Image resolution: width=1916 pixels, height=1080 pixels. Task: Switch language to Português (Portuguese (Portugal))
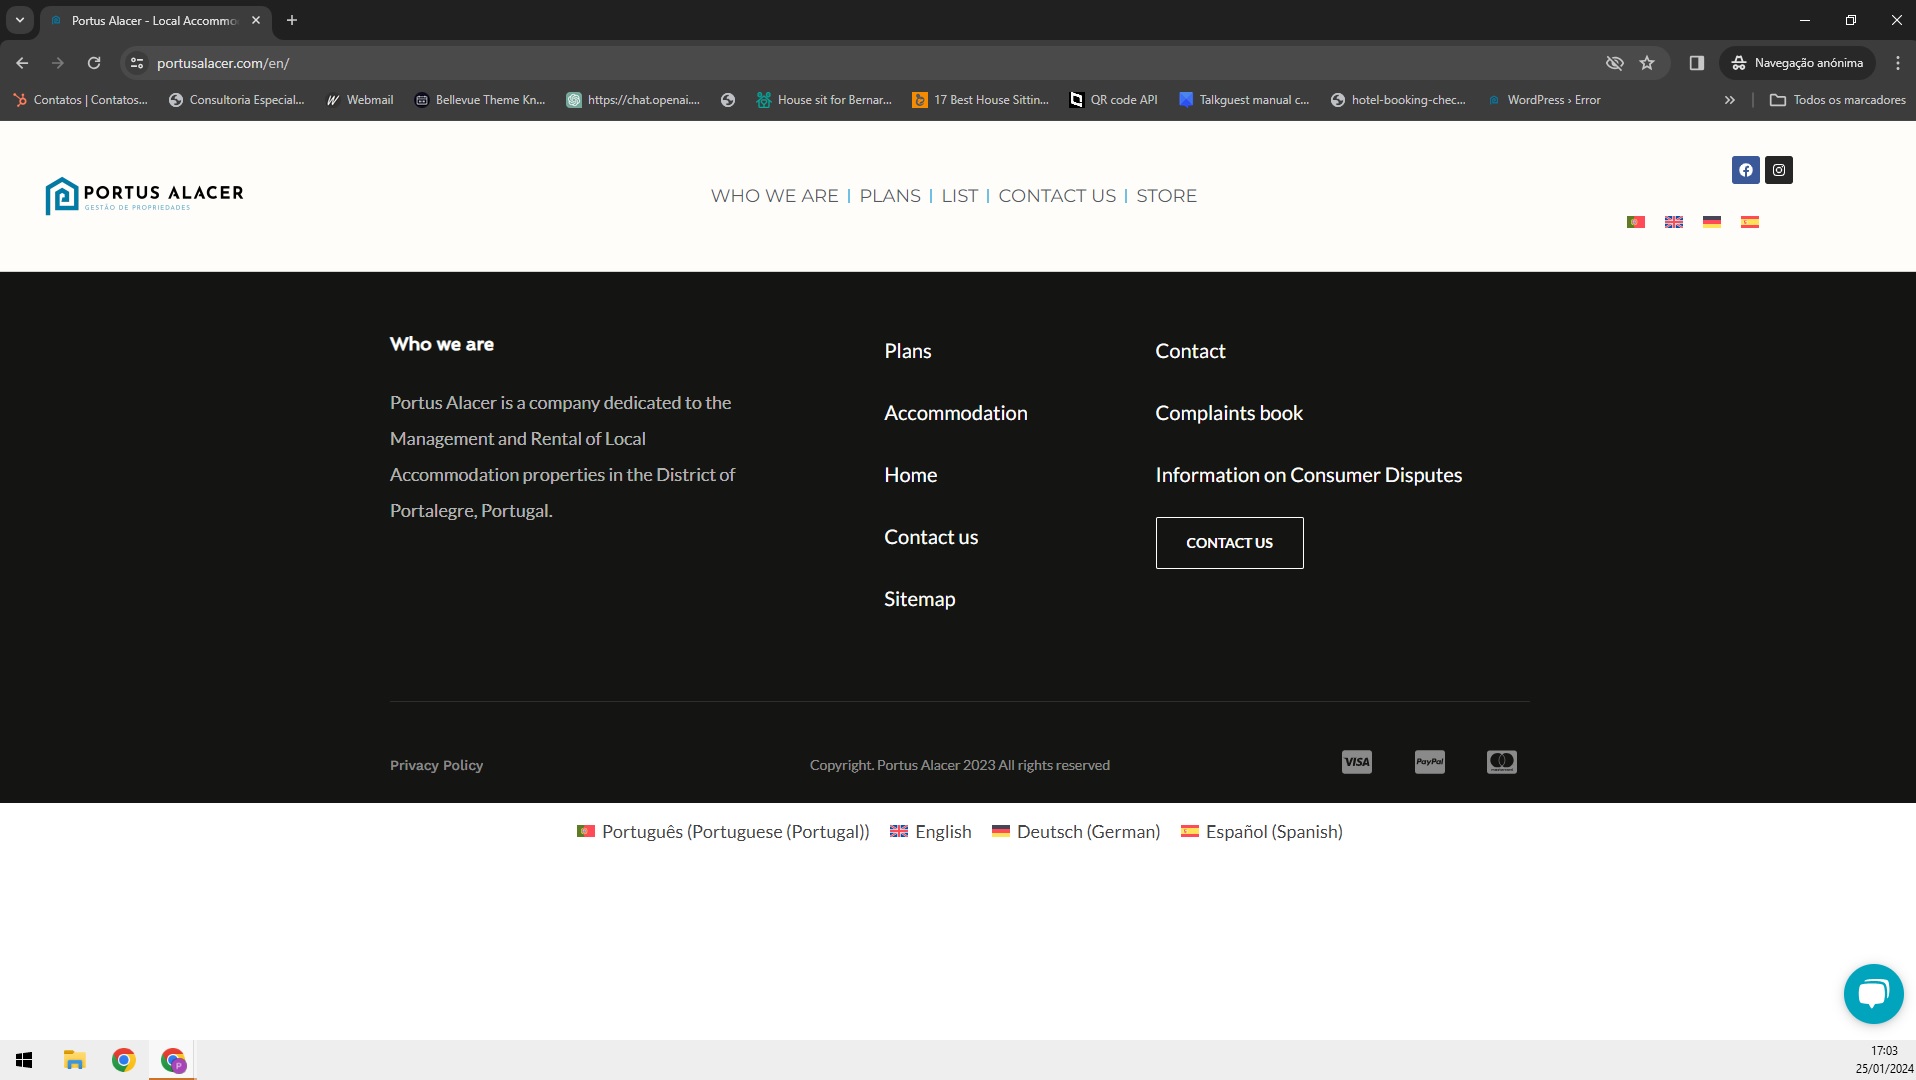[x=723, y=831]
